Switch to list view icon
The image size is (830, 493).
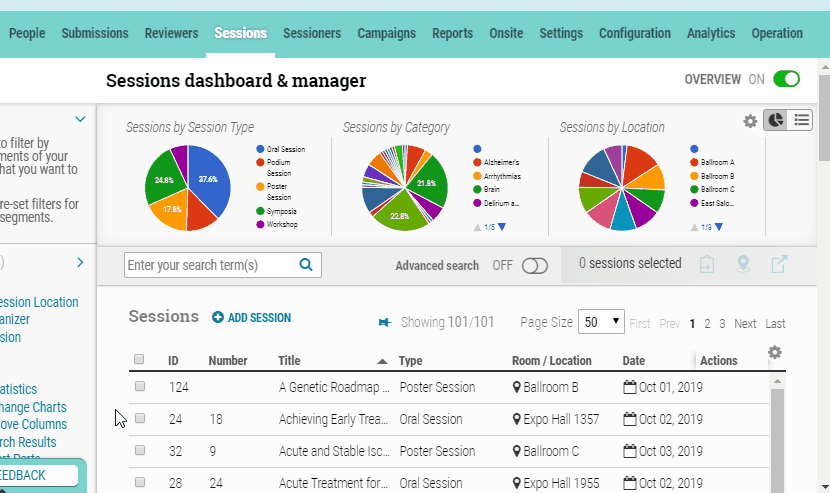[x=801, y=120]
